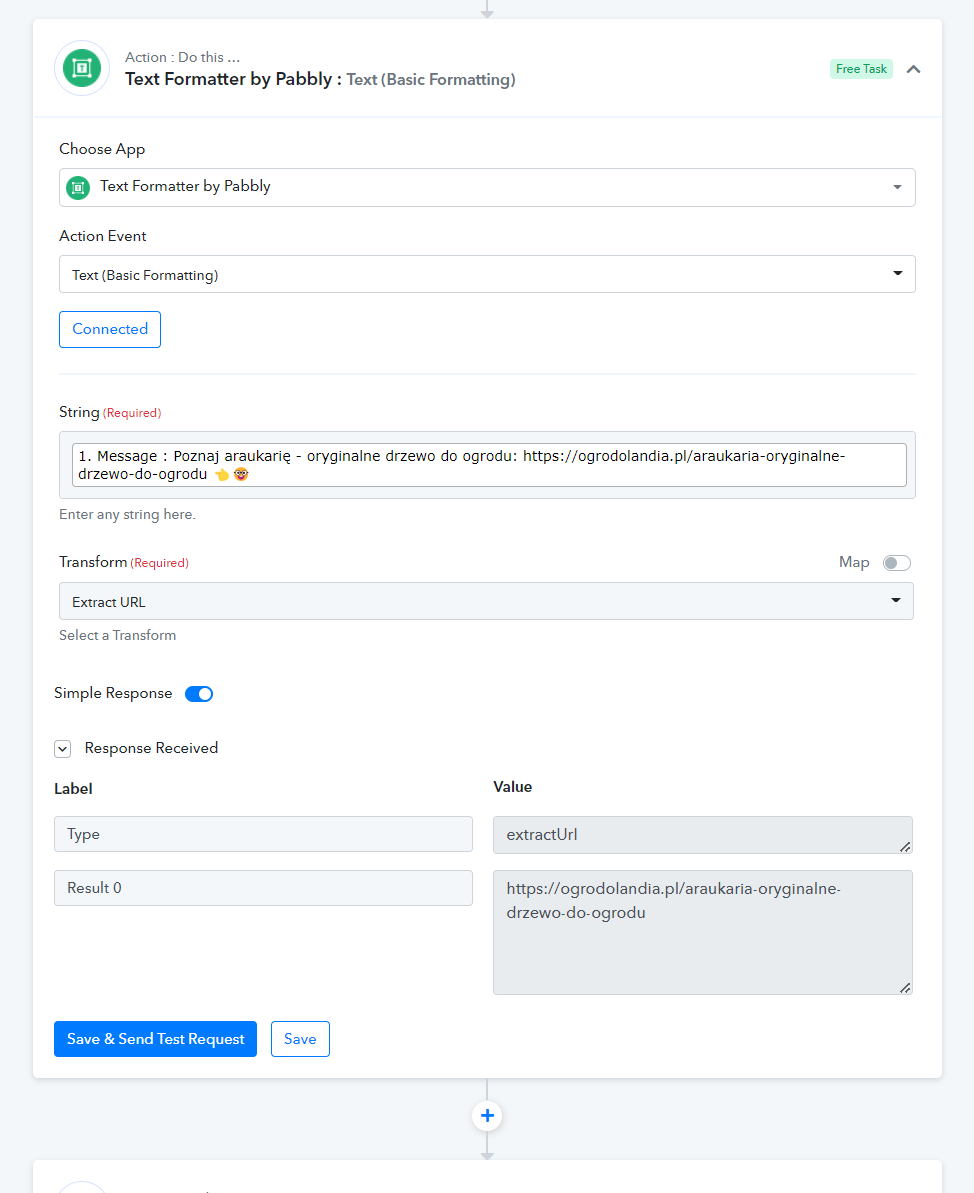Open the Action Event dropdown

[487, 274]
